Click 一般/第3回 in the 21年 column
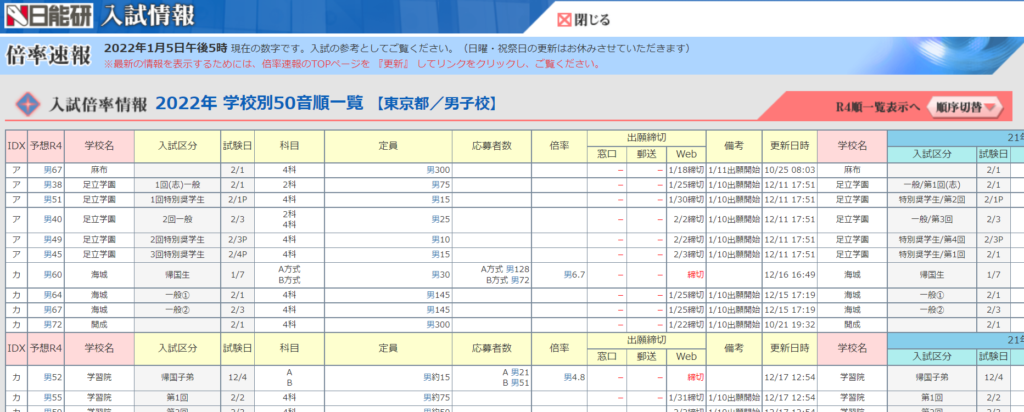Screen dimensions: 1024x412 931,219
